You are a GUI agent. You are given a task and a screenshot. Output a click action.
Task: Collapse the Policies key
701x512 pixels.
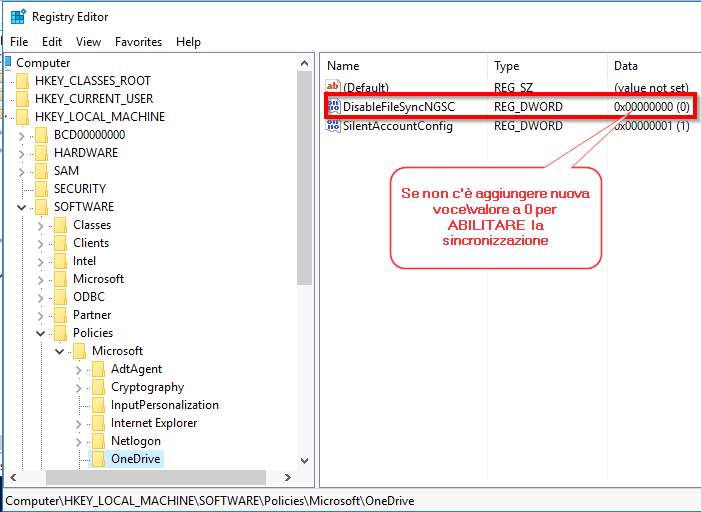coord(40,333)
